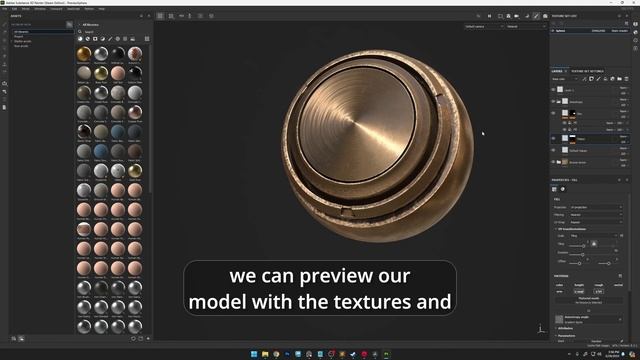Image resolution: width=640 pixels, height=360 pixels.
Task: Open the Material display mode dropdown in viewport
Action: 526,27
